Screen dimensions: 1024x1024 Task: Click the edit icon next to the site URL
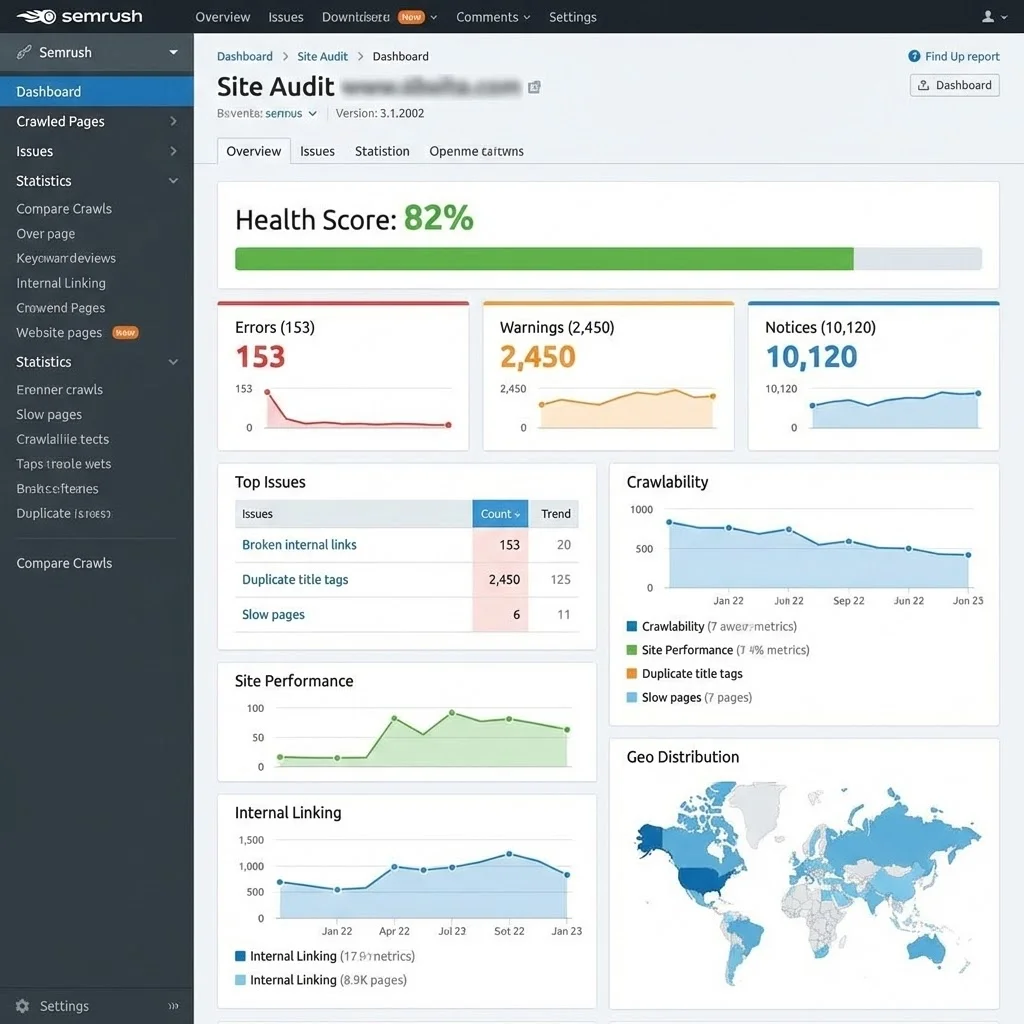[534, 88]
